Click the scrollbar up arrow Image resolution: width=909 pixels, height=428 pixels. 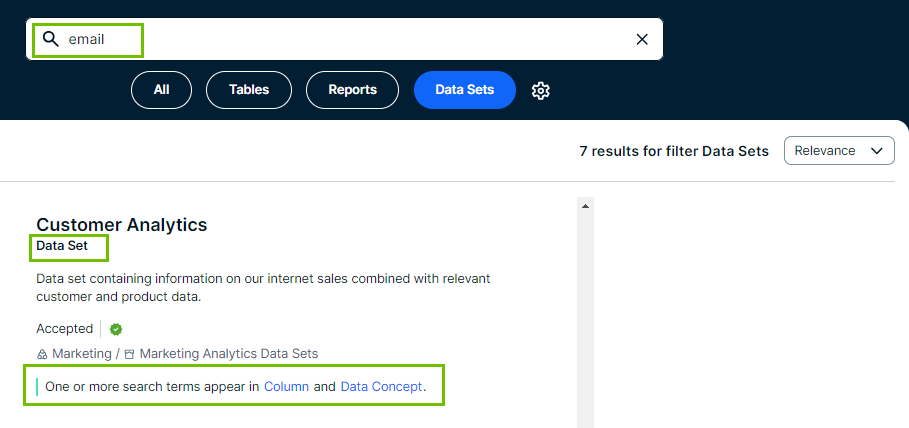[586, 205]
